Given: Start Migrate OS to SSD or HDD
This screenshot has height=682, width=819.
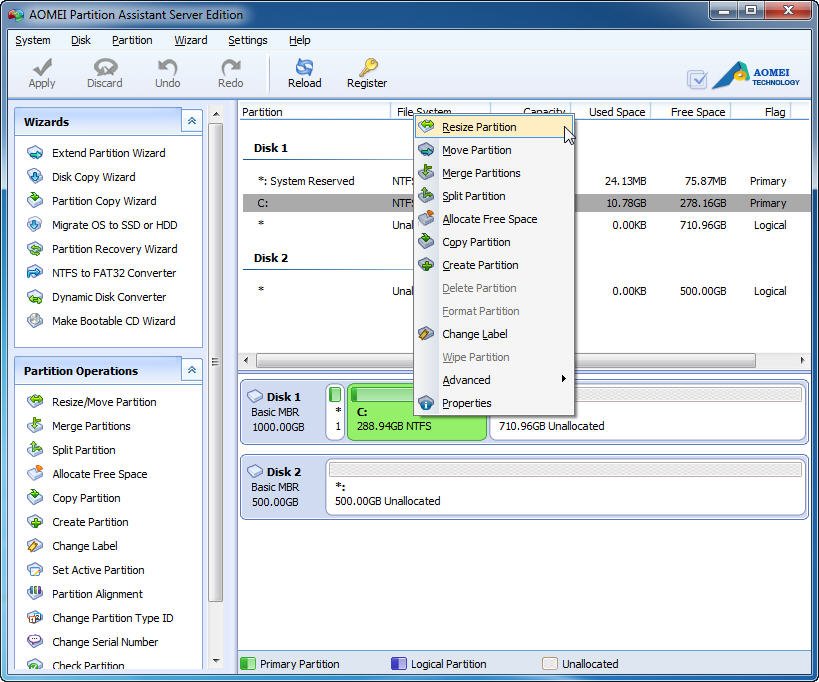Looking at the screenshot, I should pyautogui.click(x=114, y=225).
